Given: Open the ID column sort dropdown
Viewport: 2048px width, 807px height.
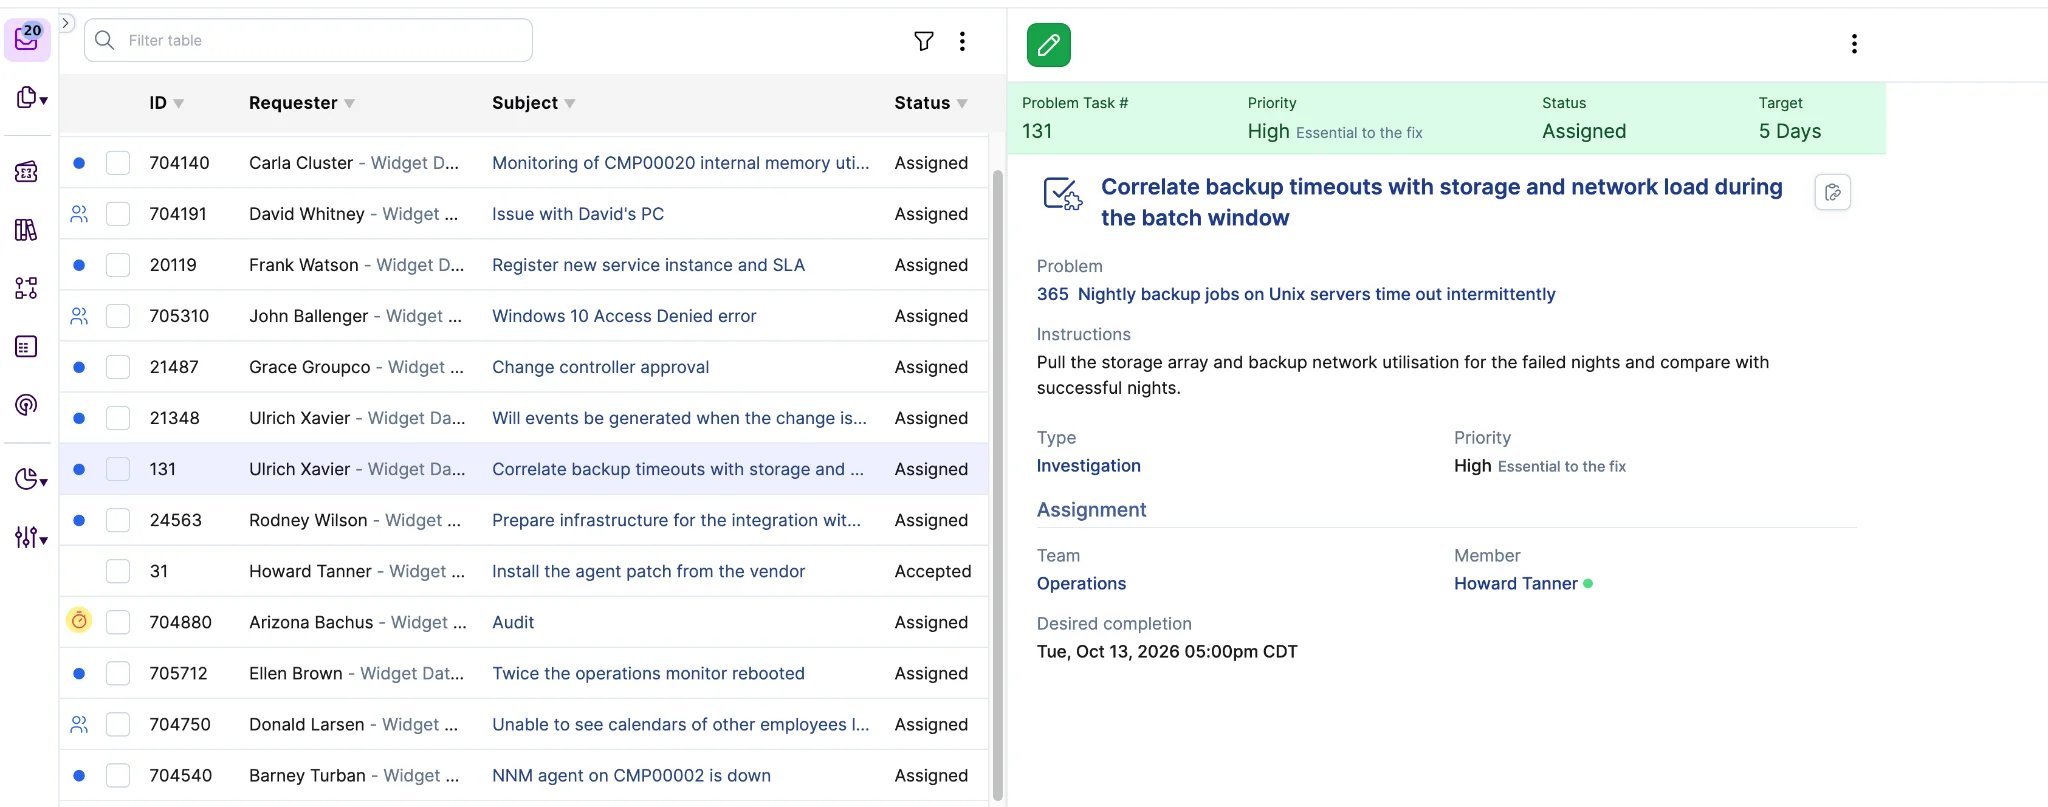Looking at the screenshot, I should (x=179, y=104).
